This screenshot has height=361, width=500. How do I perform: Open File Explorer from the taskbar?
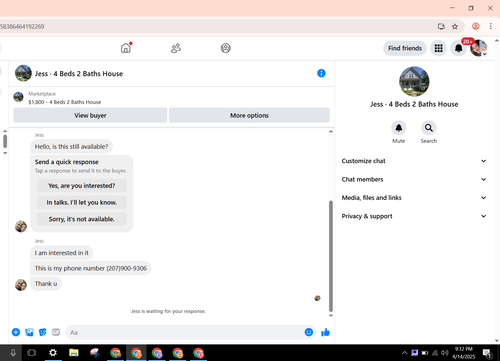(x=74, y=353)
